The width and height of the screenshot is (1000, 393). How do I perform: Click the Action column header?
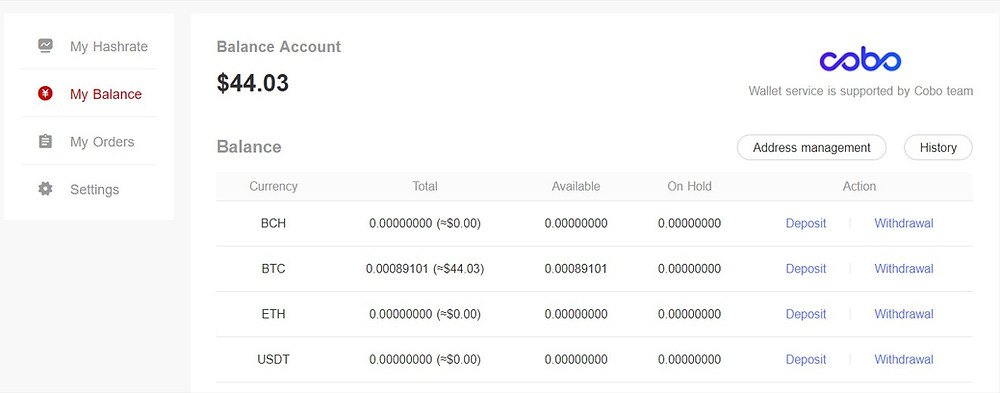click(x=859, y=186)
